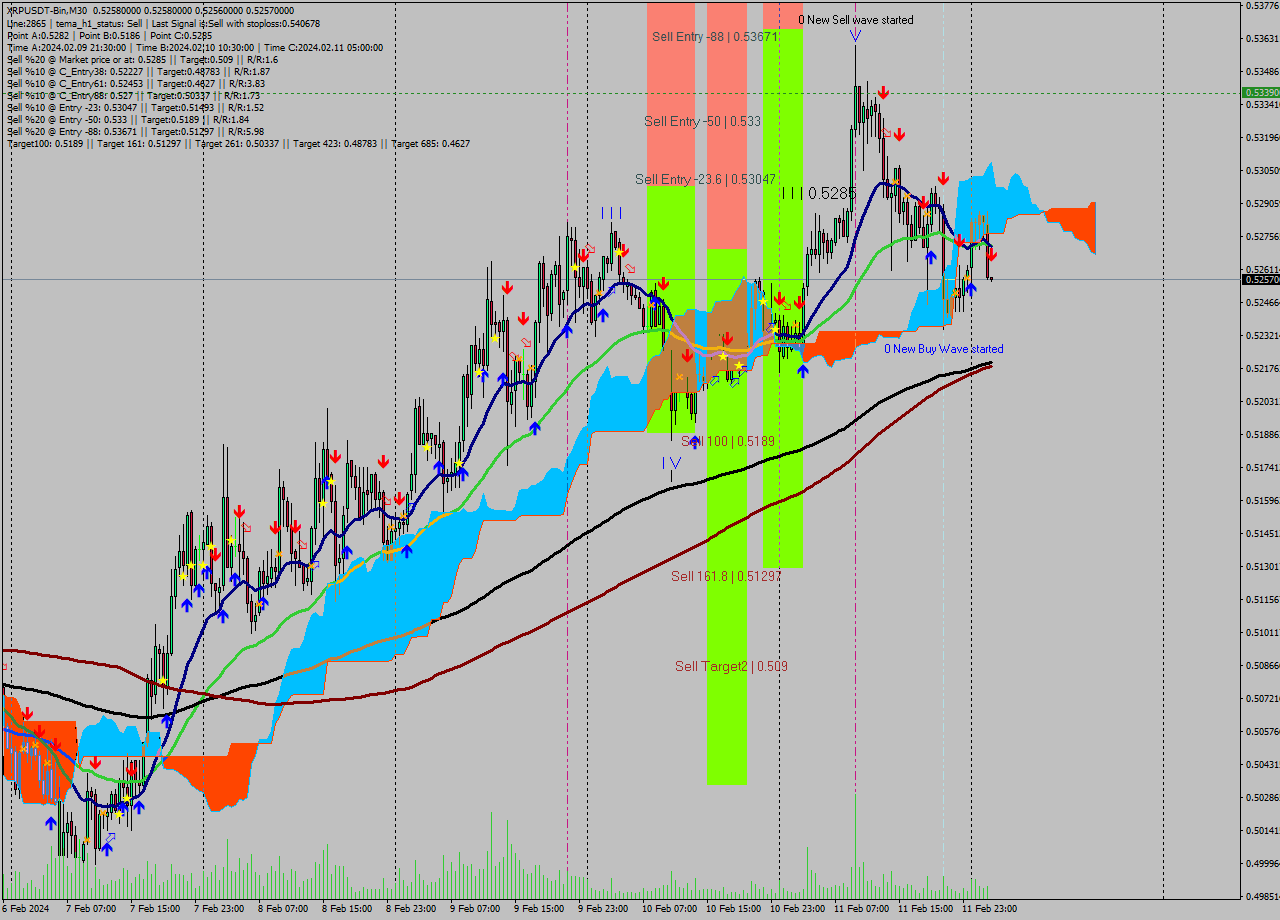Click the '0 New Sell wave started' label
The width and height of the screenshot is (1280, 920).
[x=855, y=20]
